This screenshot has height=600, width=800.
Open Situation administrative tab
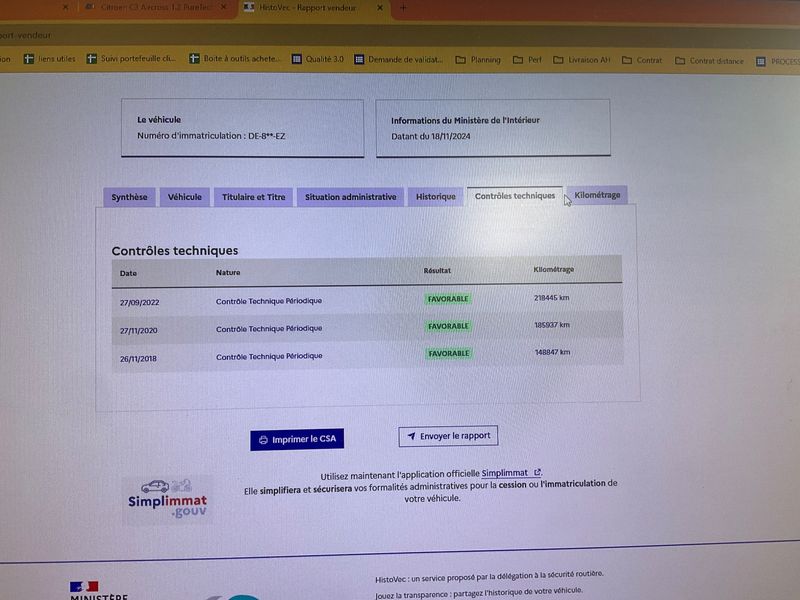(x=351, y=197)
